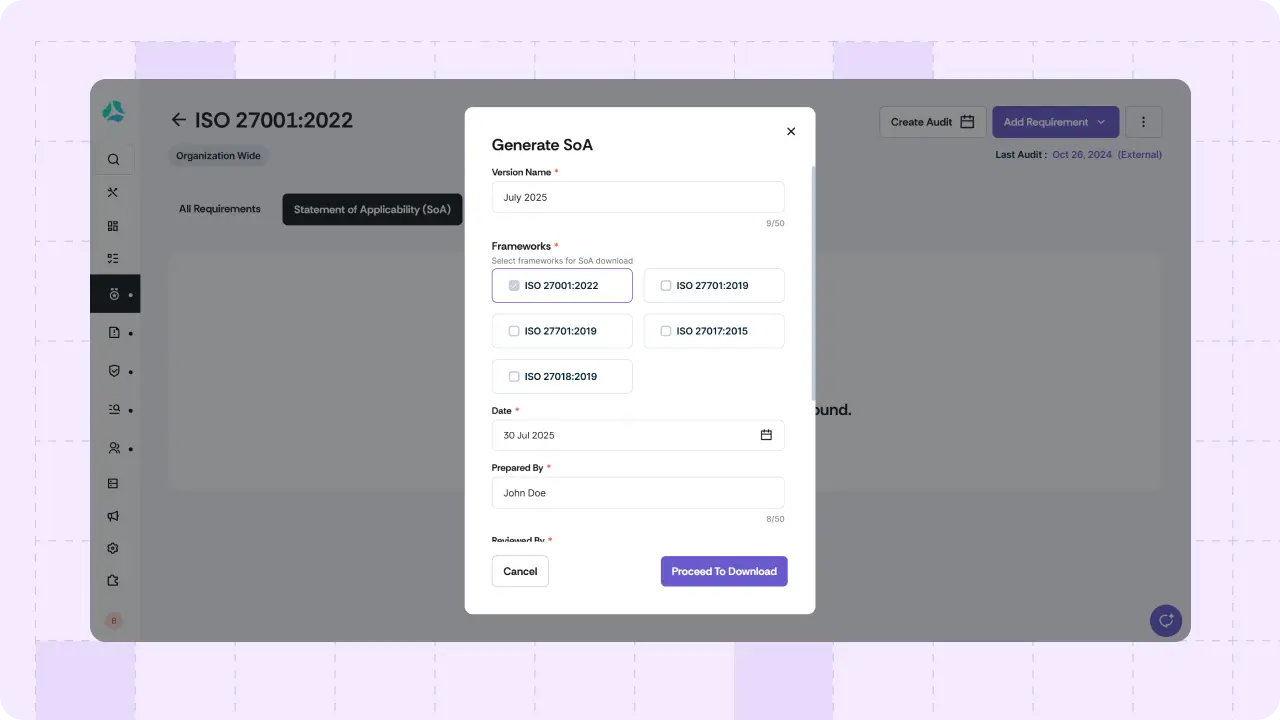Check the ISO 27018:2019 framework

(514, 377)
